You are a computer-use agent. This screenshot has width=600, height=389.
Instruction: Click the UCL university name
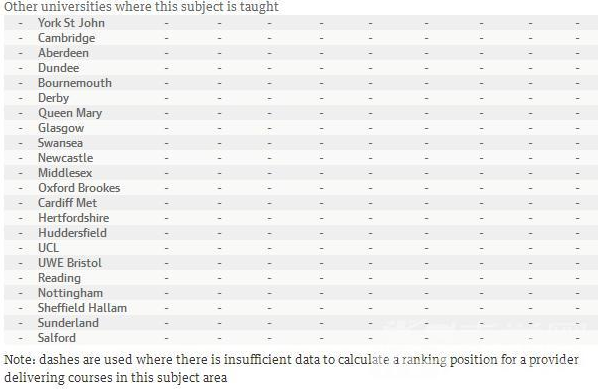coord(49,248)
